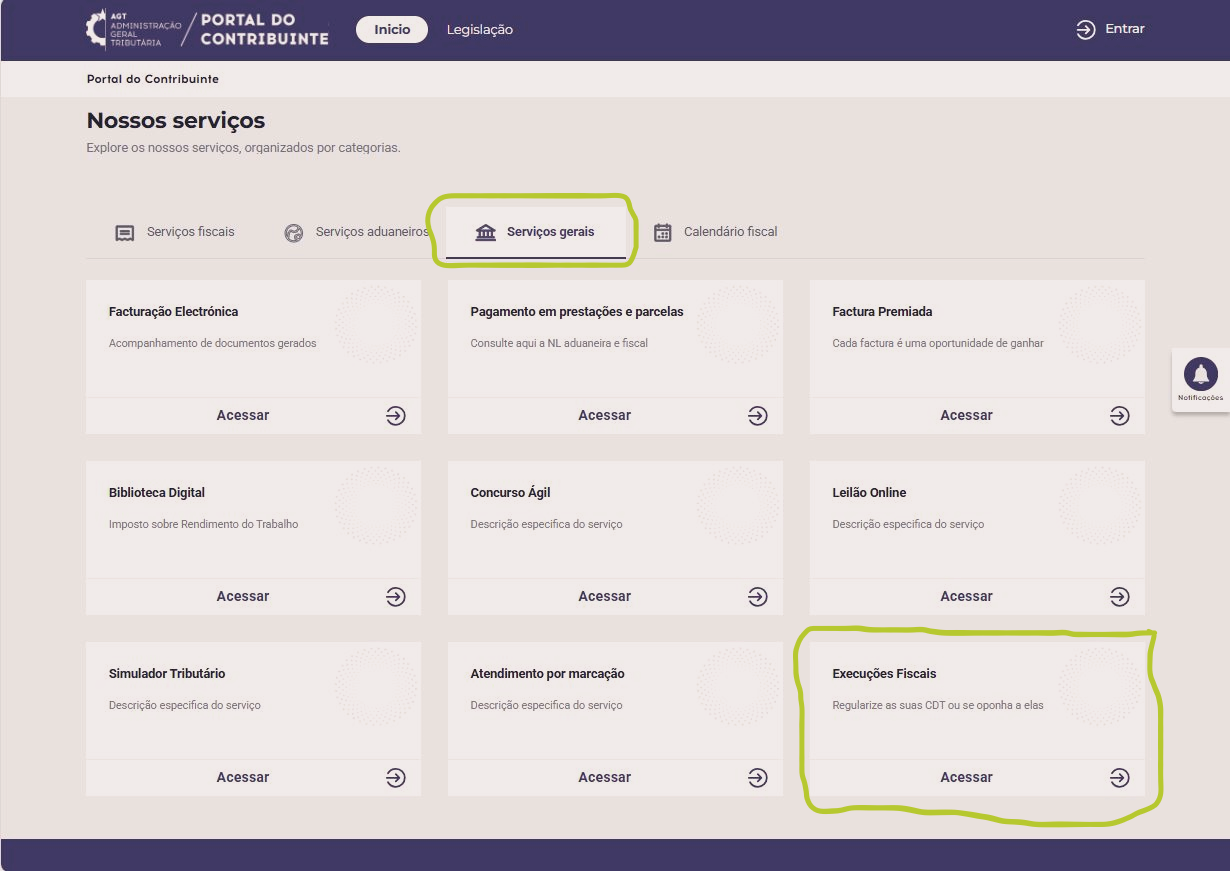Open the Execuções Fiscais card title
The height and width of the screenshot is (871, 1230).
point(884,674)
